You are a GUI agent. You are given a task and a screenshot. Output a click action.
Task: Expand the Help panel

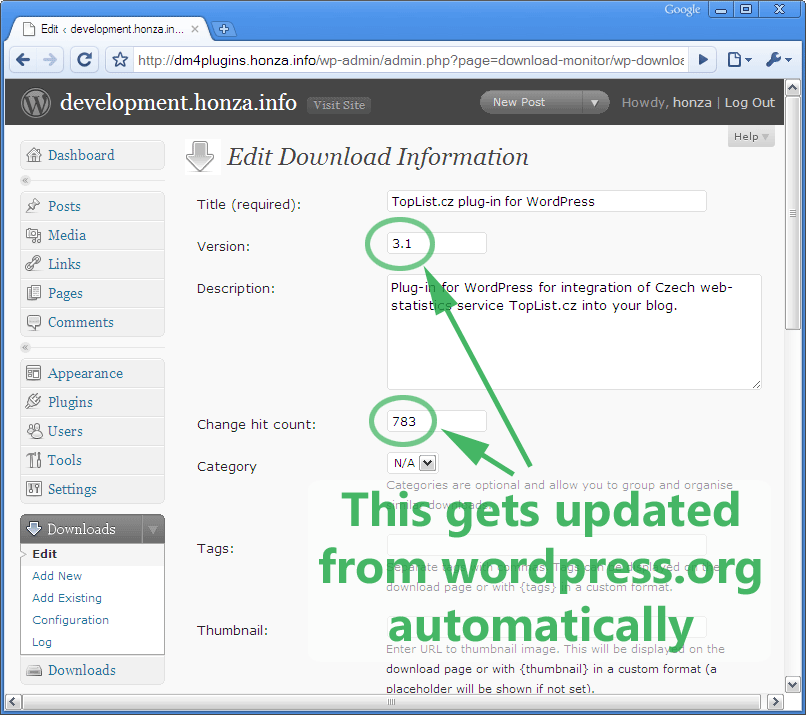click(751, 136)
